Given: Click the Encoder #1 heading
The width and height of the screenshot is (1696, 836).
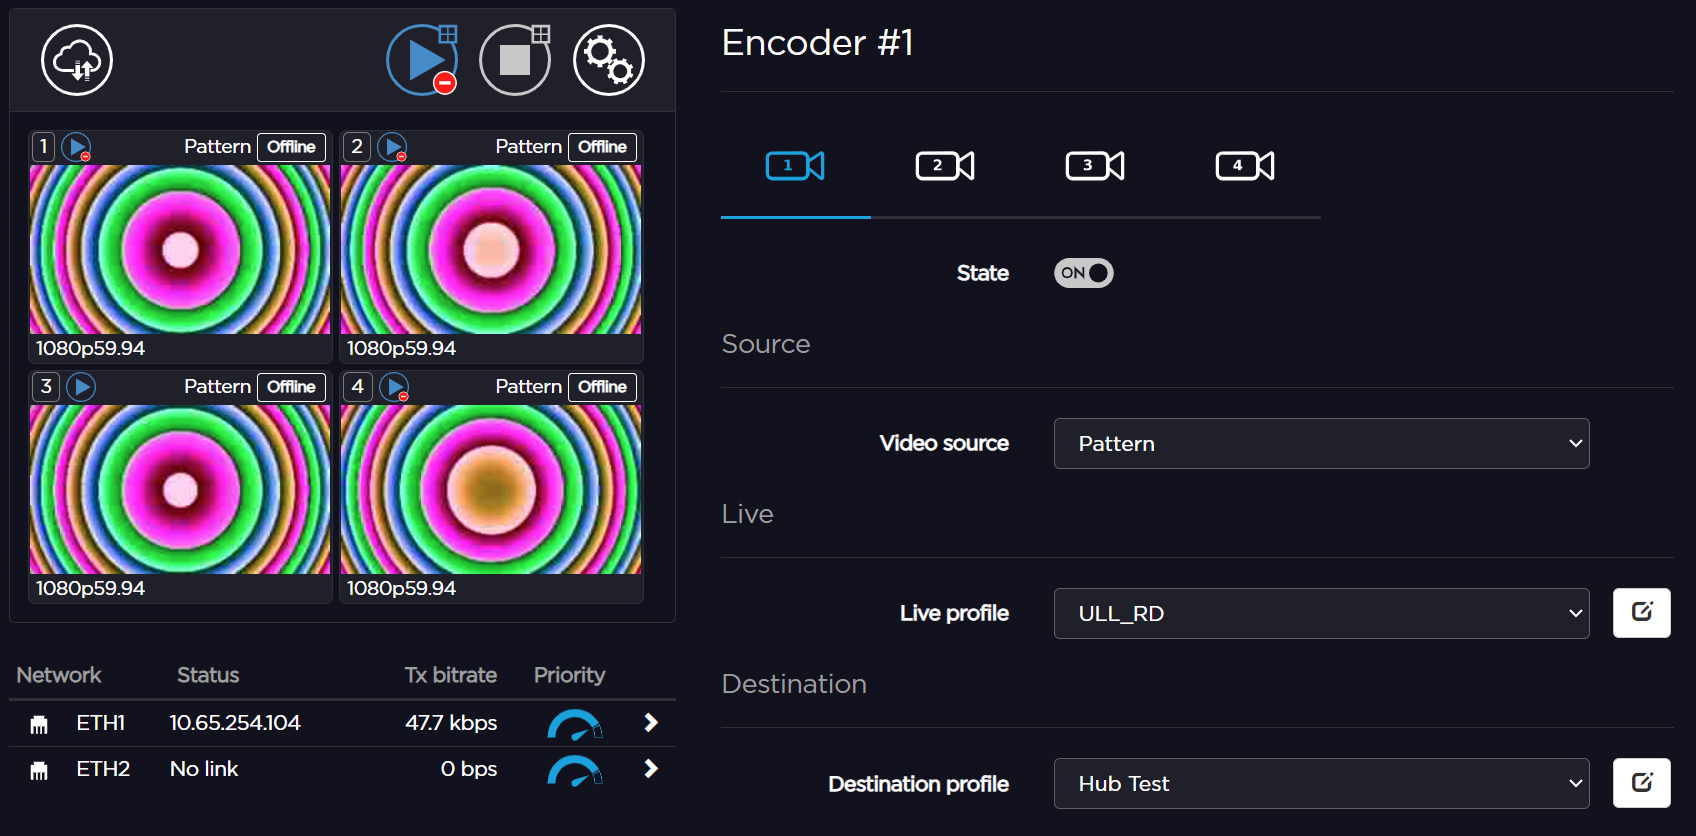Looking at the screenshot, I should tap(818, 43).
